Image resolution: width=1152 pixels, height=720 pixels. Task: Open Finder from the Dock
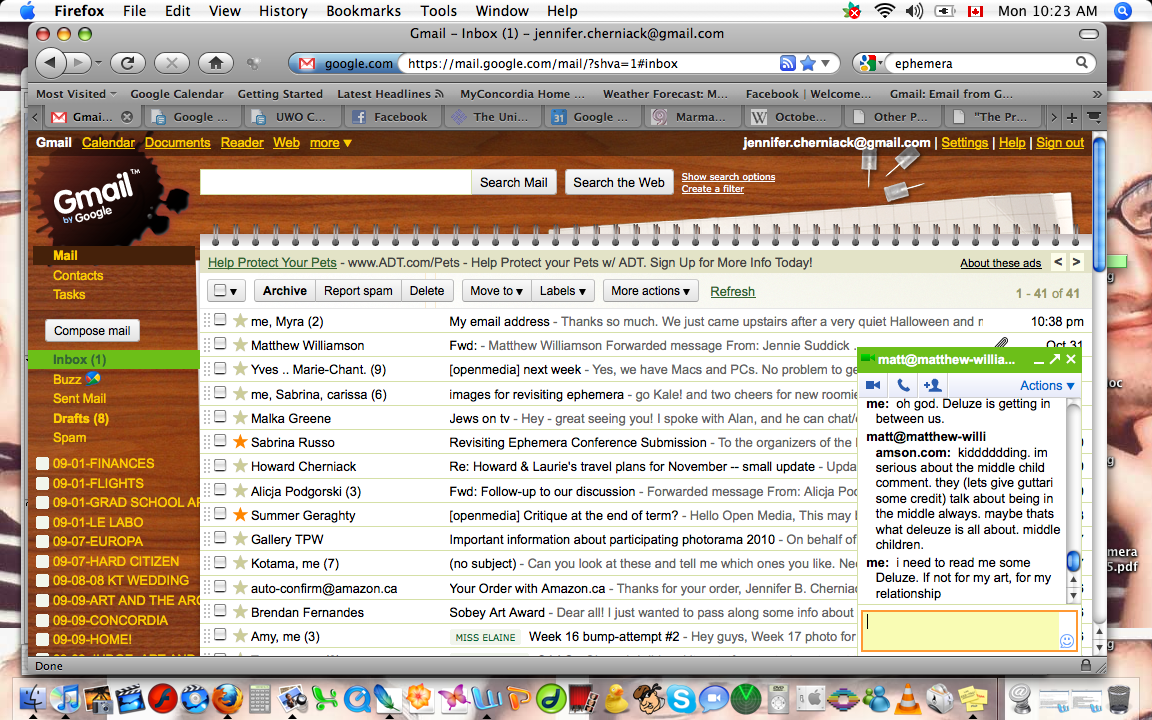(x=32, y=698)
